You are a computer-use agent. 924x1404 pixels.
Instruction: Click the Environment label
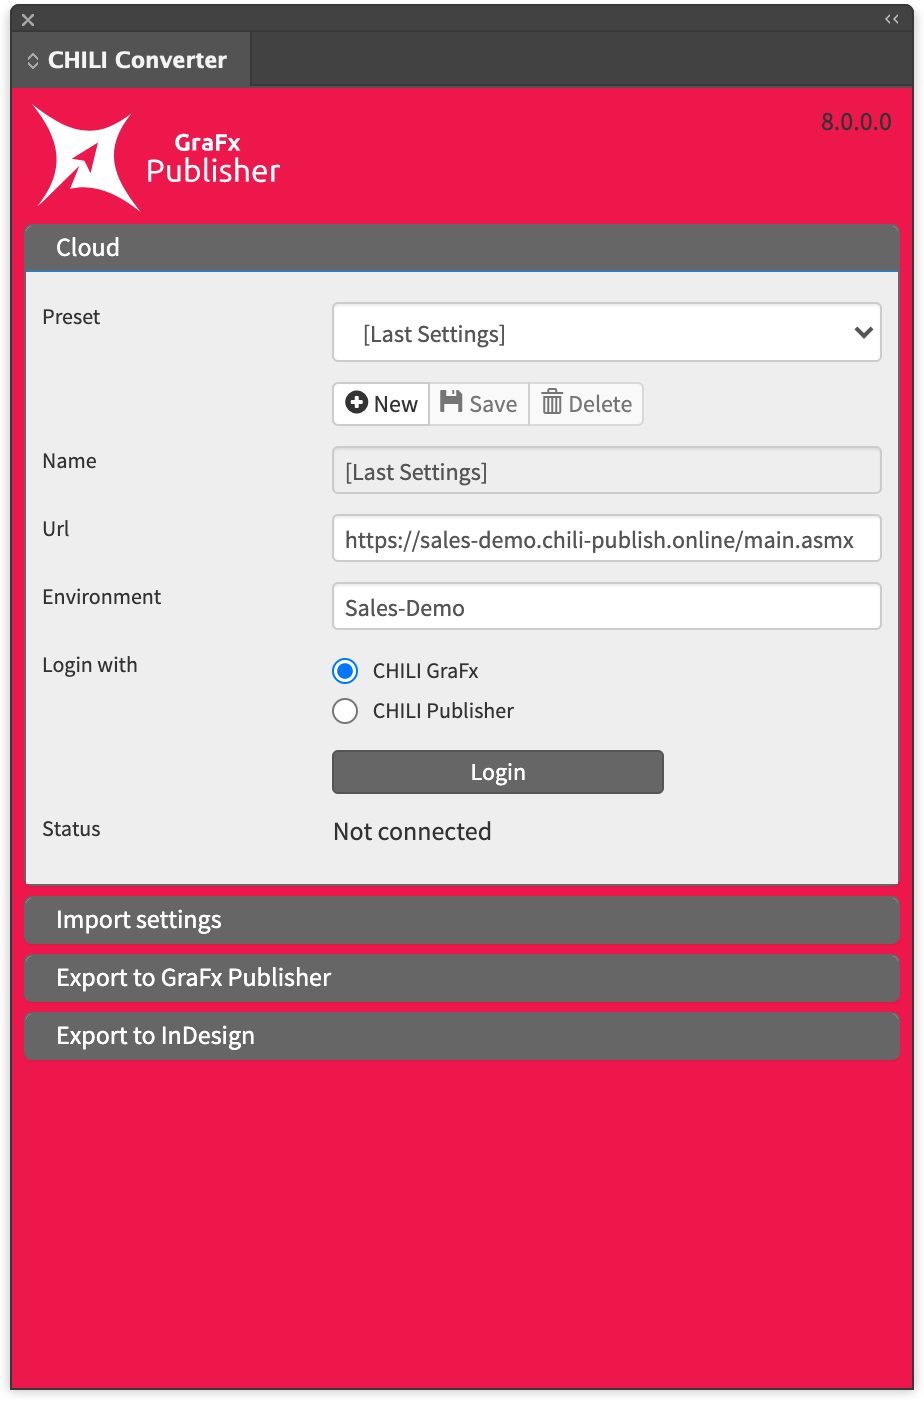[x=101, y=597]
